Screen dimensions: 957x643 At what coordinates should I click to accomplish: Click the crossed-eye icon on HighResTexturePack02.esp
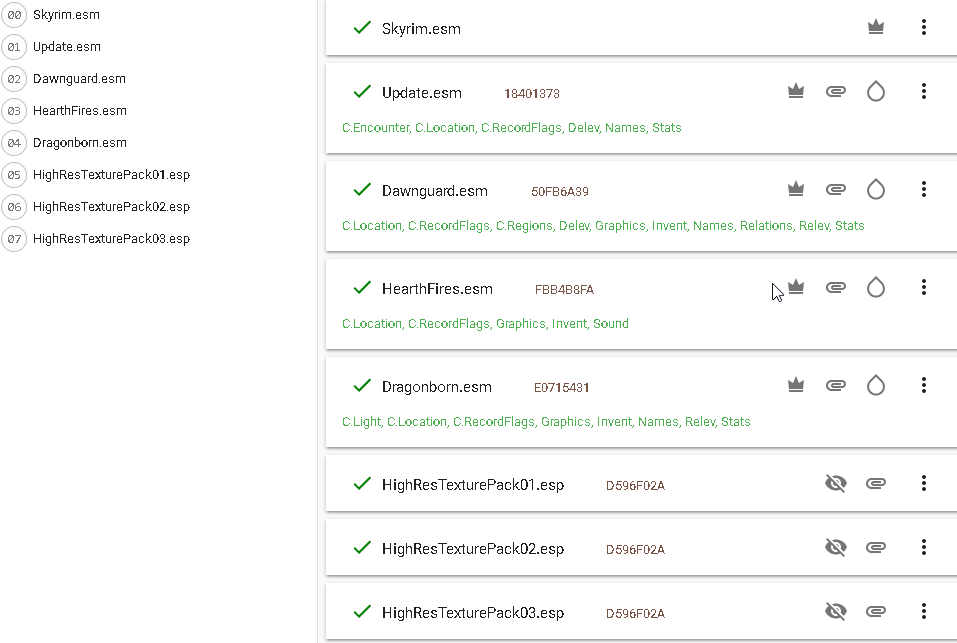pos(836,547)
